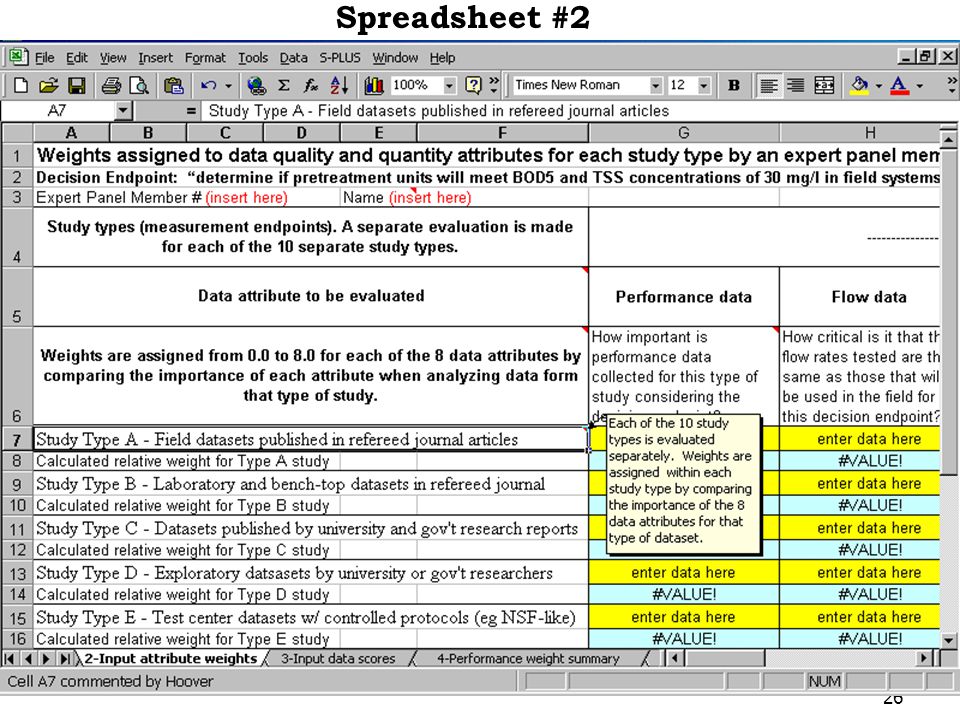Open the Window menu

click(x=395, y=58)
